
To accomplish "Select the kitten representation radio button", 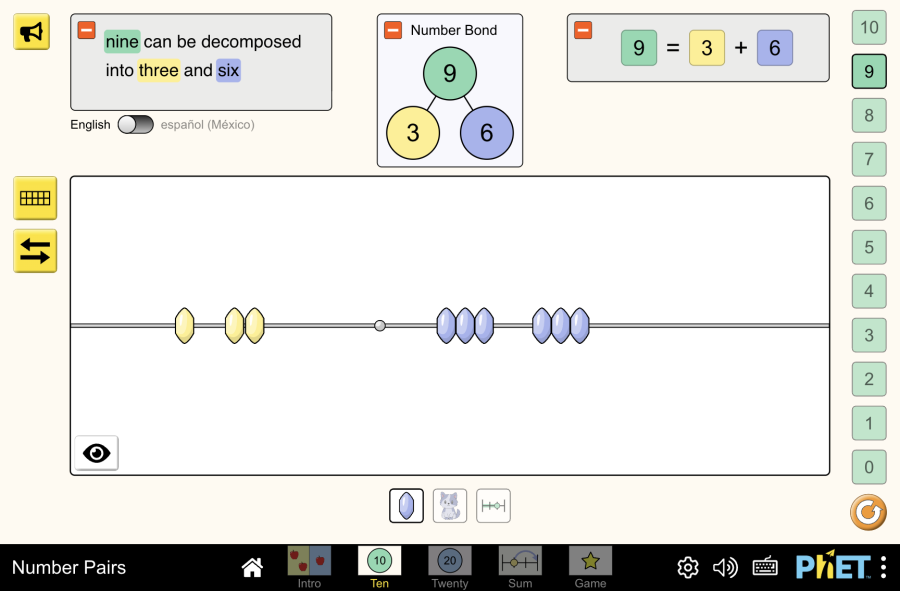I will point(450,506).
